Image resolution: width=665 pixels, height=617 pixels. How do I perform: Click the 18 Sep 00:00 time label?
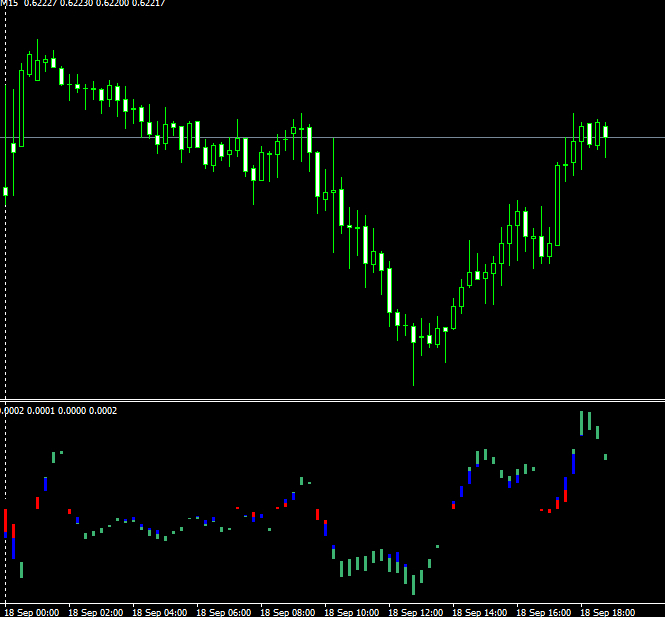click(32, 611)
